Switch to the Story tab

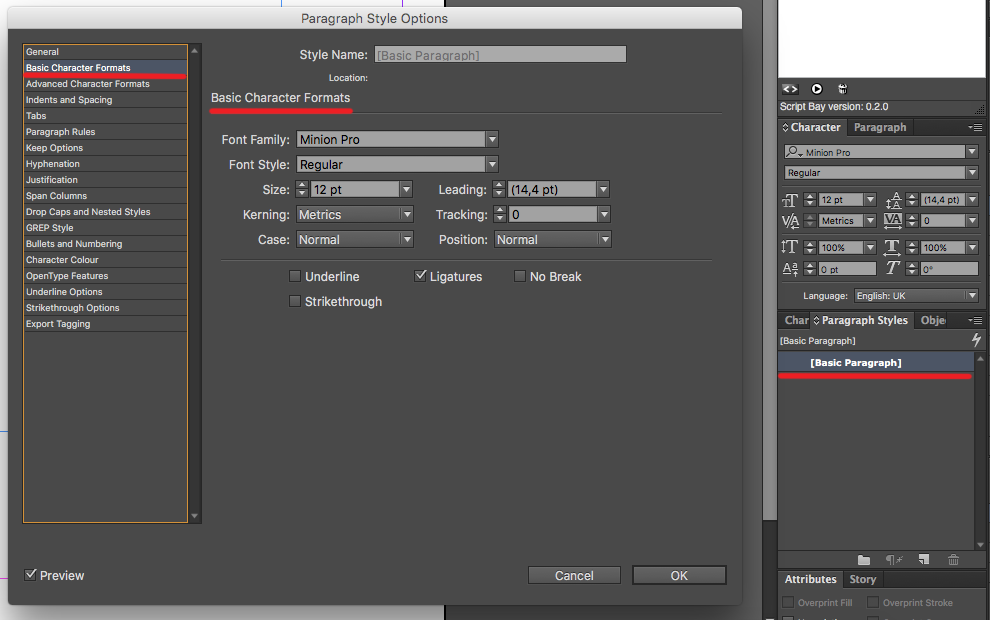pyautogui.click(x=862, y=579)
